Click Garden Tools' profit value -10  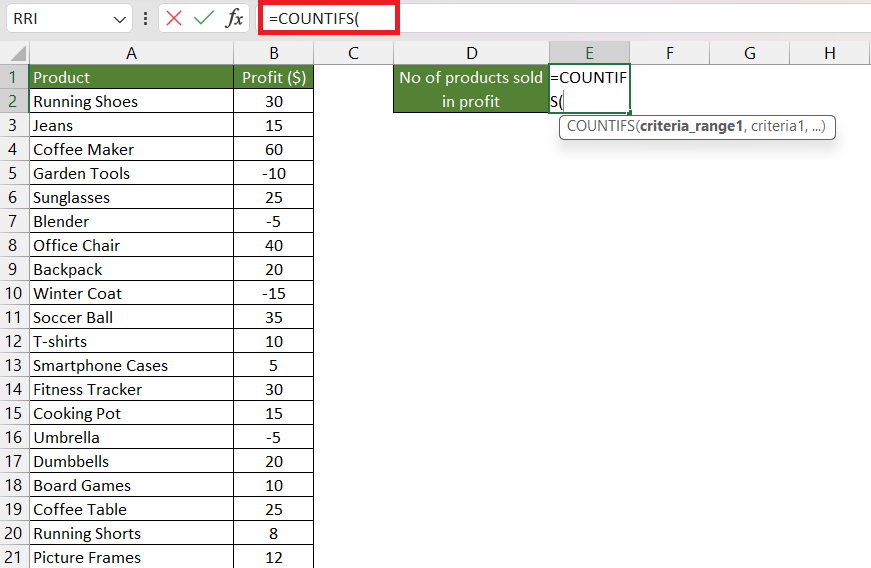coord(274,173)
